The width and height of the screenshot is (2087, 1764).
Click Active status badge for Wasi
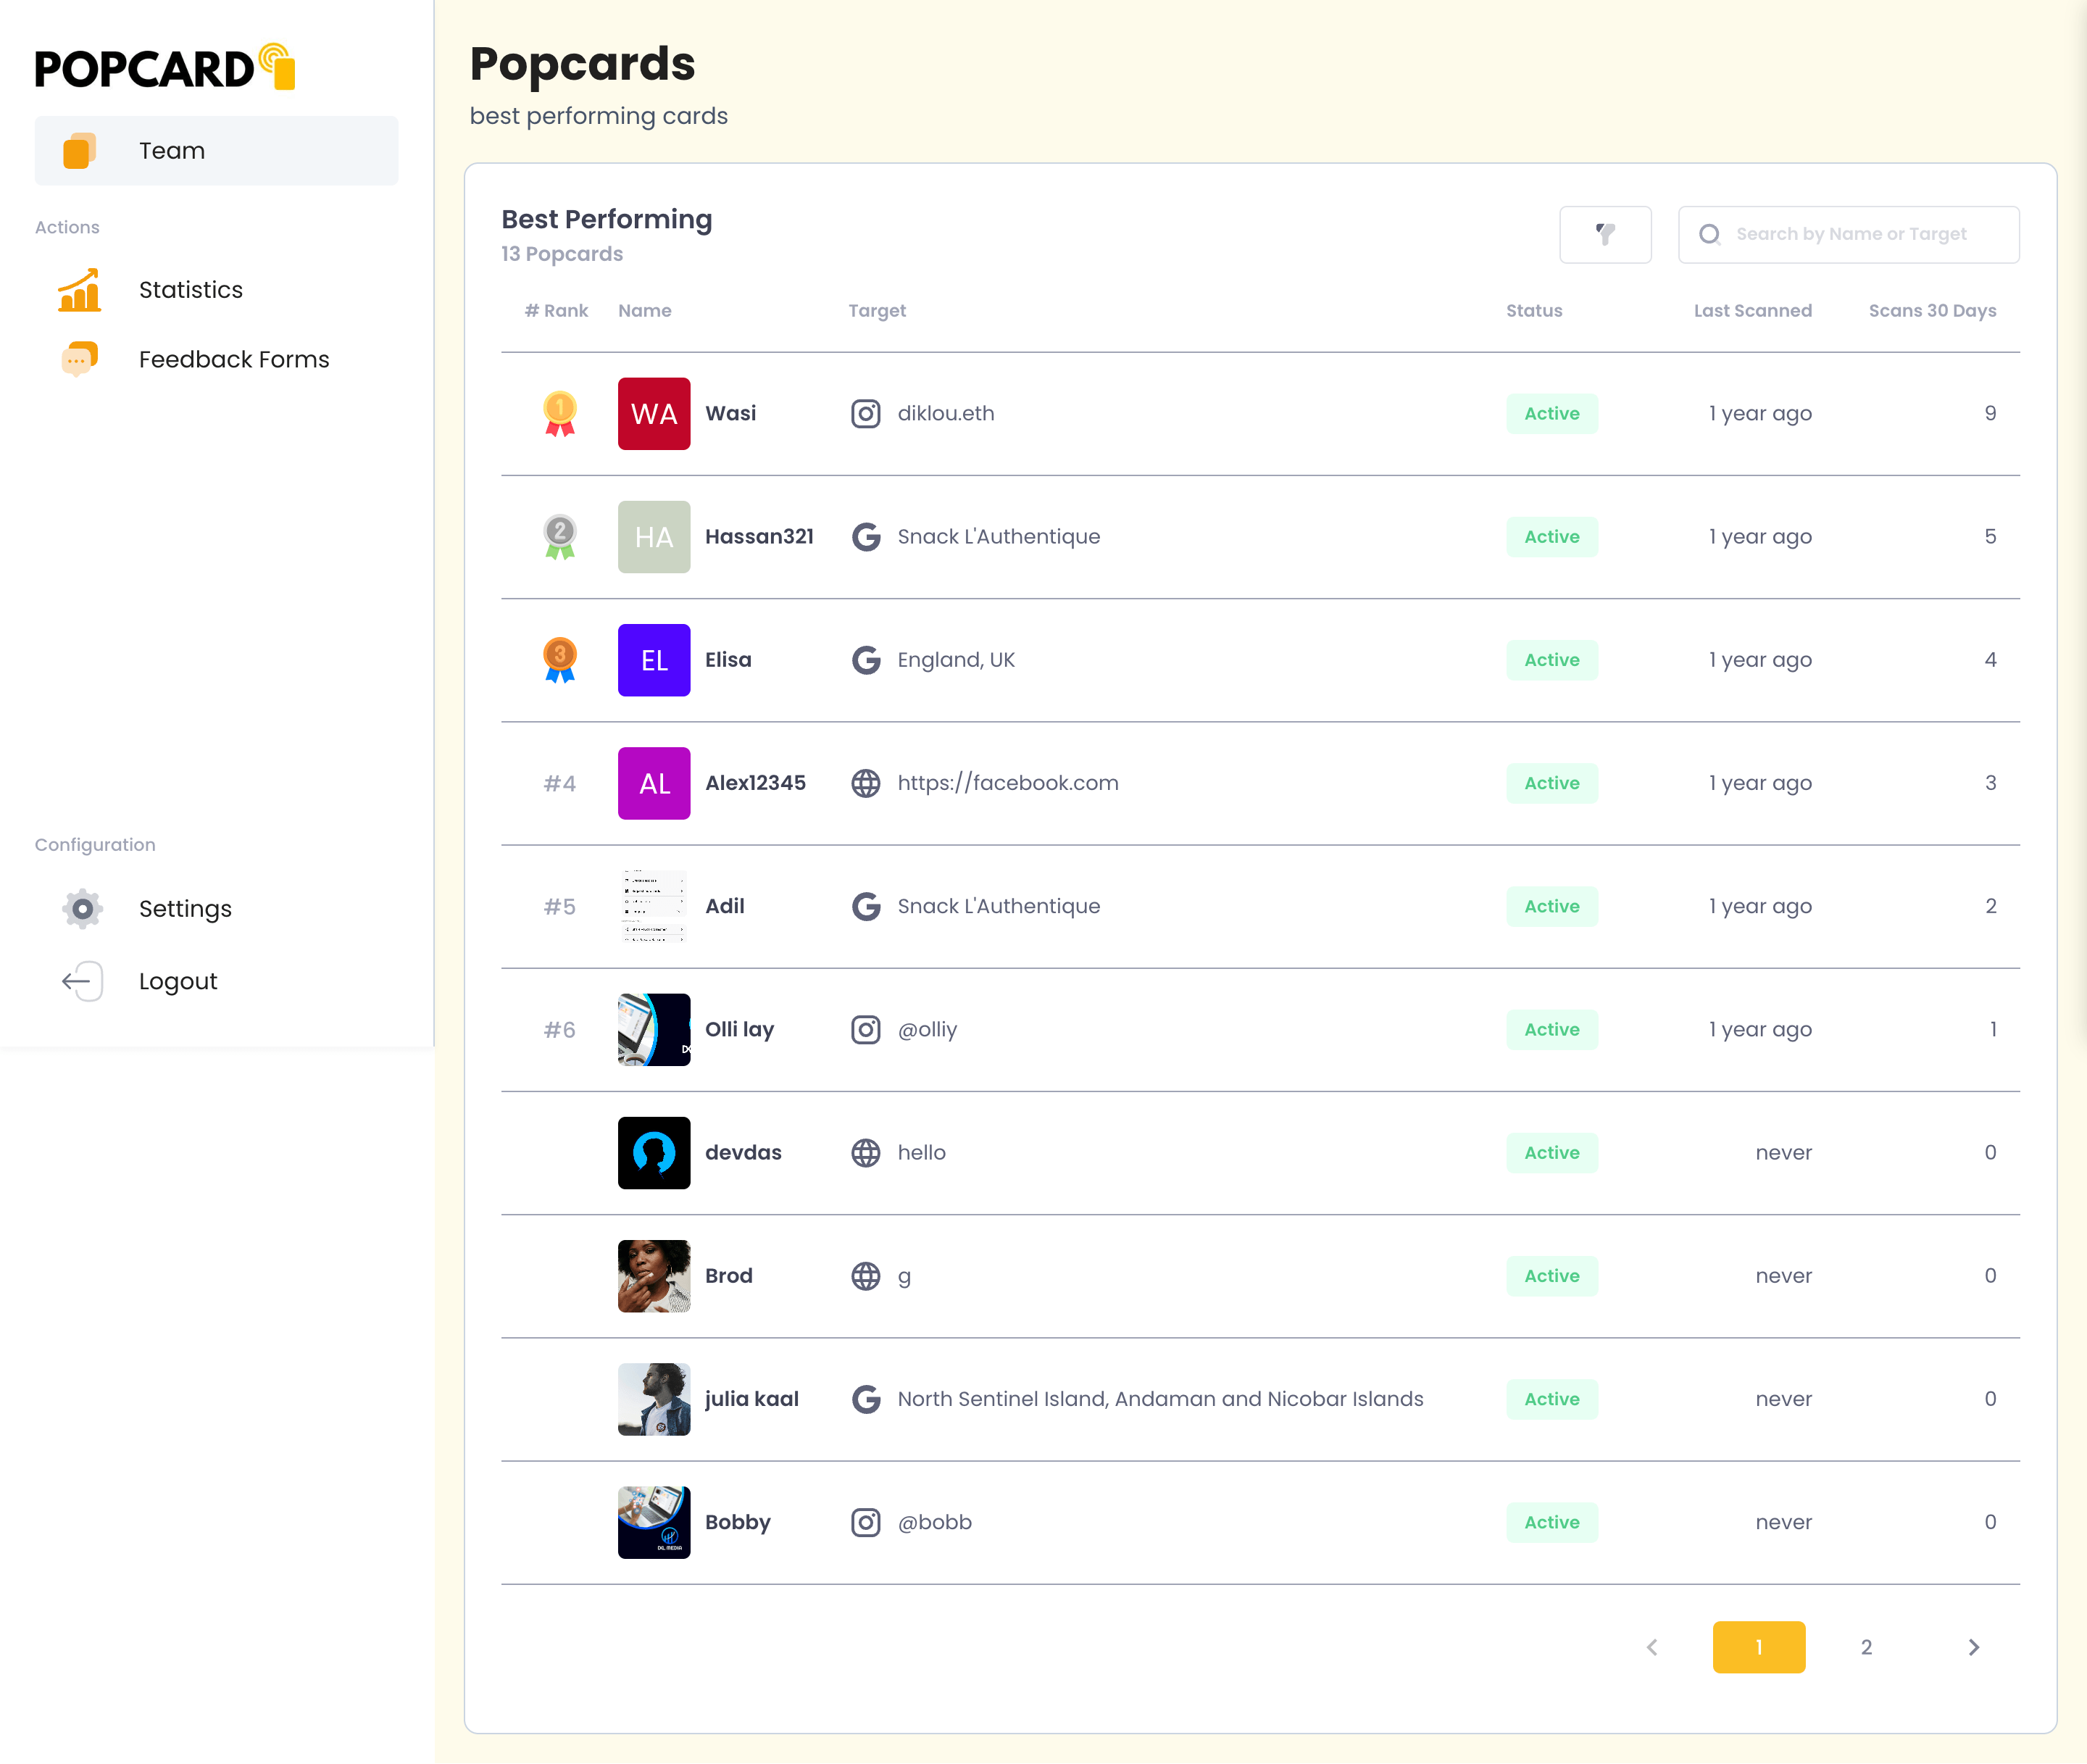(1551, 413)
